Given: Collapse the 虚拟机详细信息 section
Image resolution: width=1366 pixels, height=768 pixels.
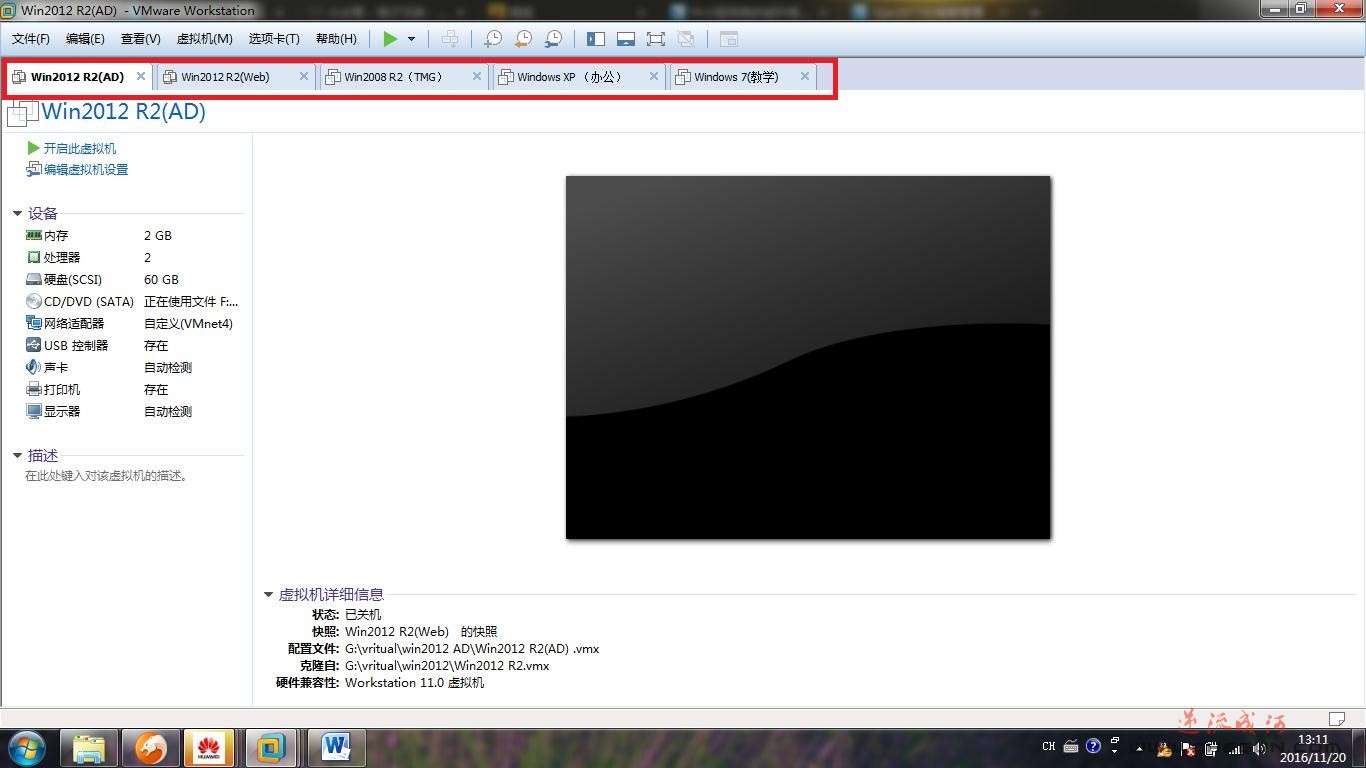Looking at the screenshot, I should (268, 594).
